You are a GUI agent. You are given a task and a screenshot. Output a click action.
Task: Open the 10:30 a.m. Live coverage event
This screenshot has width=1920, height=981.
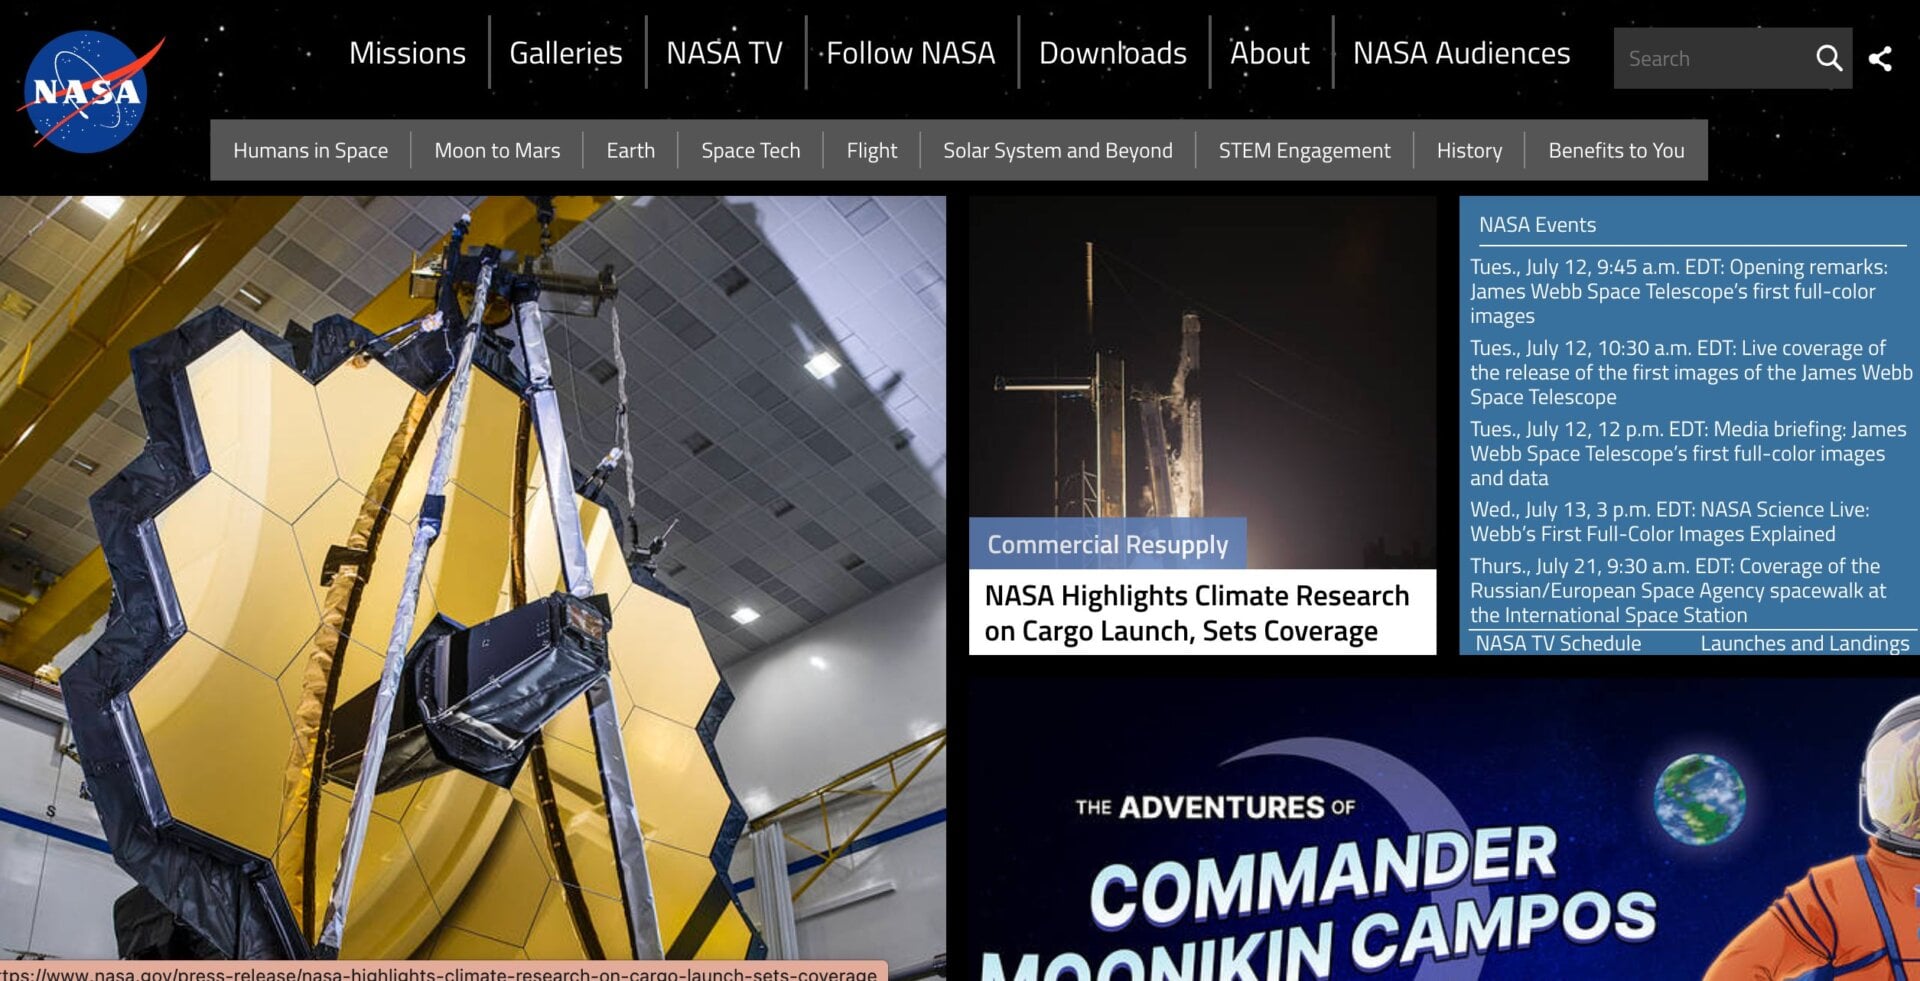point(1691,372)
